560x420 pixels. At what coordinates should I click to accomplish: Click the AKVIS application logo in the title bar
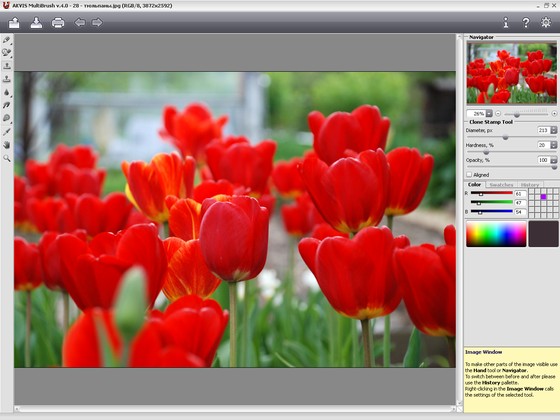[5, 5]
